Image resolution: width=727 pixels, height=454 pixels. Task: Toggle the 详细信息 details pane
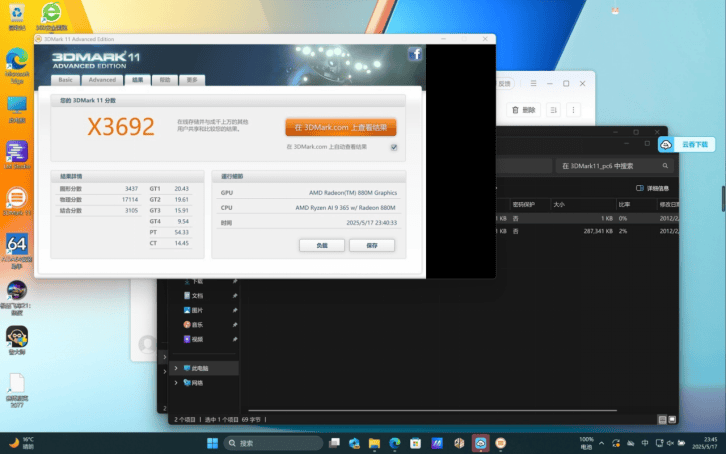click(652, 188)
